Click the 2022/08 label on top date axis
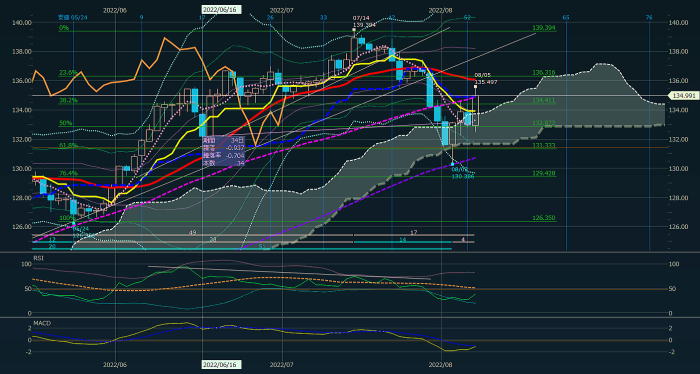The image size is (700, 374). coord(440,9)
